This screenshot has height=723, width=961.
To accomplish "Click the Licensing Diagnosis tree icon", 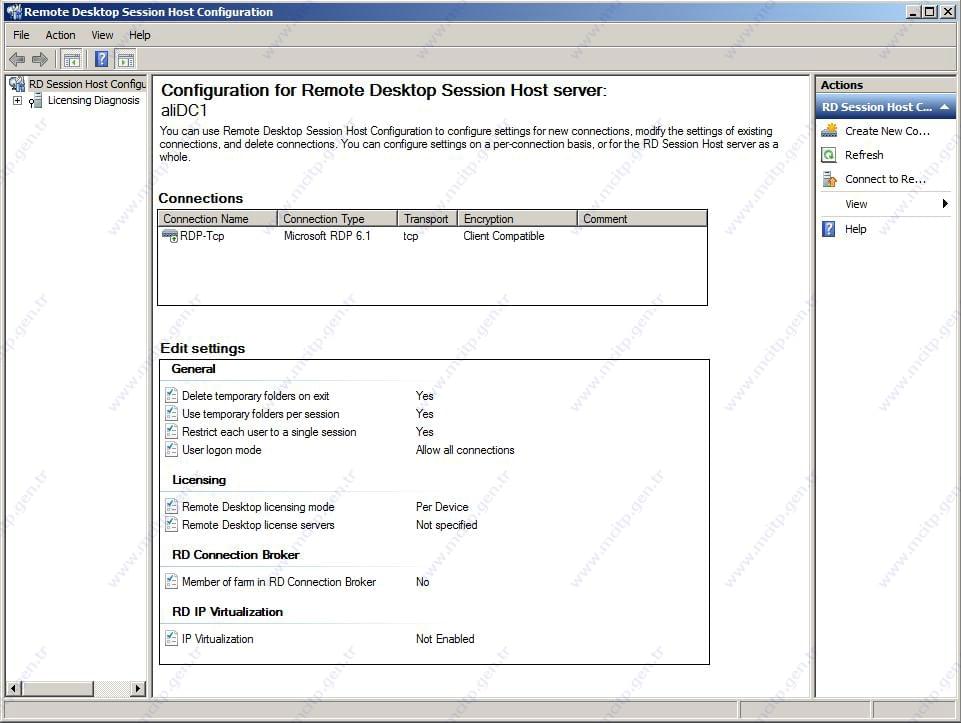I will [x=36, y=100].
